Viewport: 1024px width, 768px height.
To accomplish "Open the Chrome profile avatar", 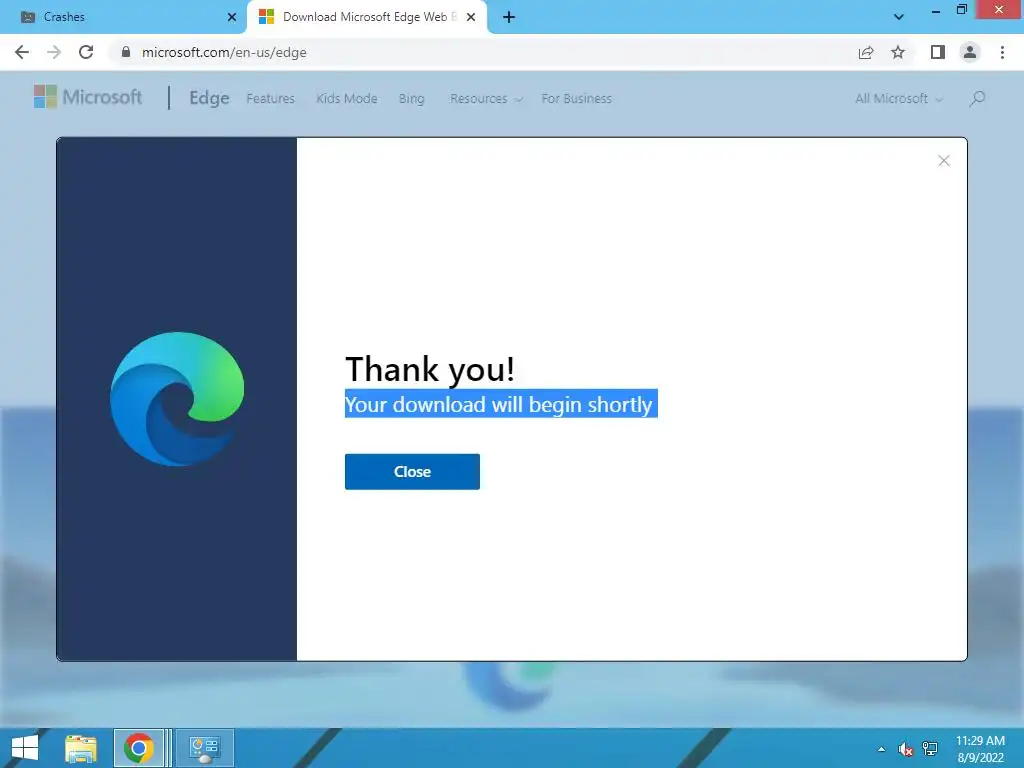I will click(970, 52).
